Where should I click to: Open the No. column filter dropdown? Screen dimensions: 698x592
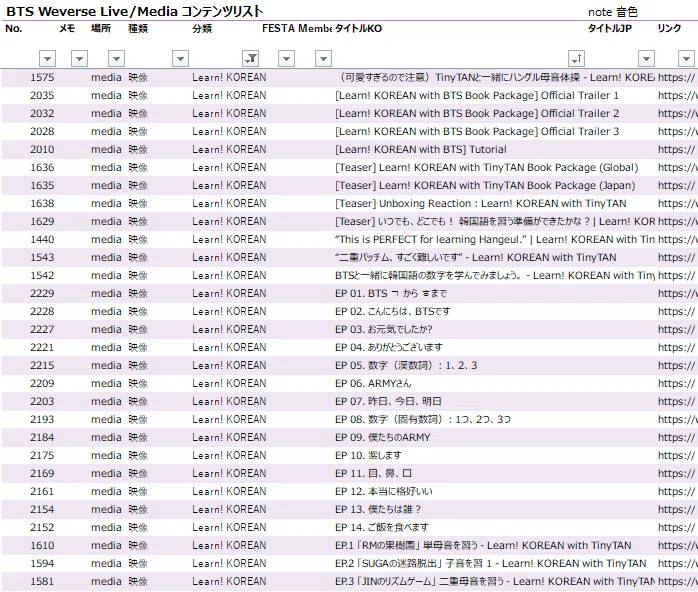pyautogui.click(x=47, y=58)
